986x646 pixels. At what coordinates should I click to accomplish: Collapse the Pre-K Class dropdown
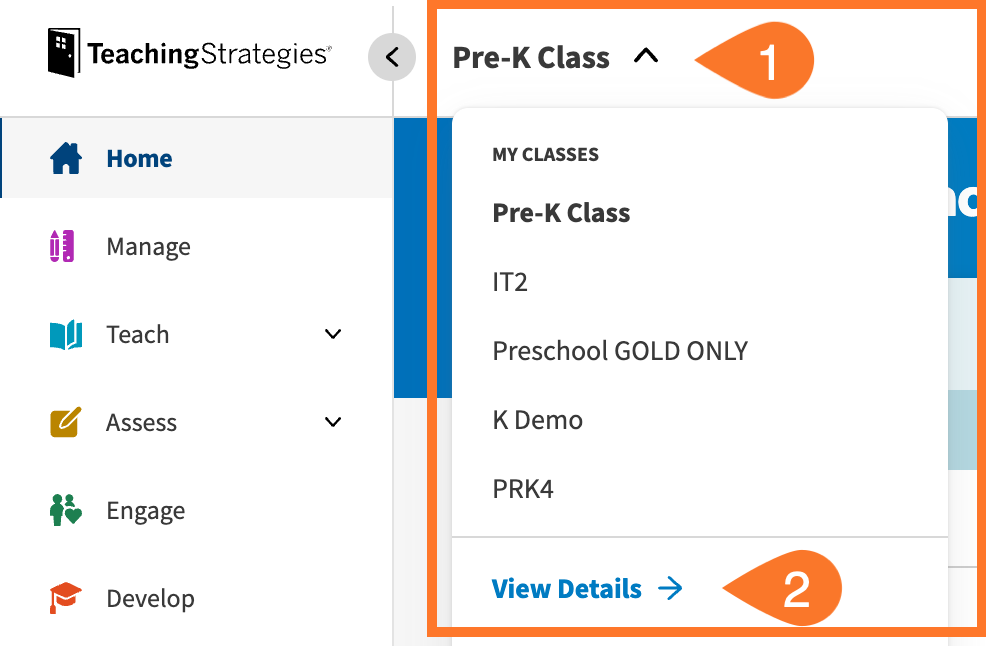[x=646, y=57]
